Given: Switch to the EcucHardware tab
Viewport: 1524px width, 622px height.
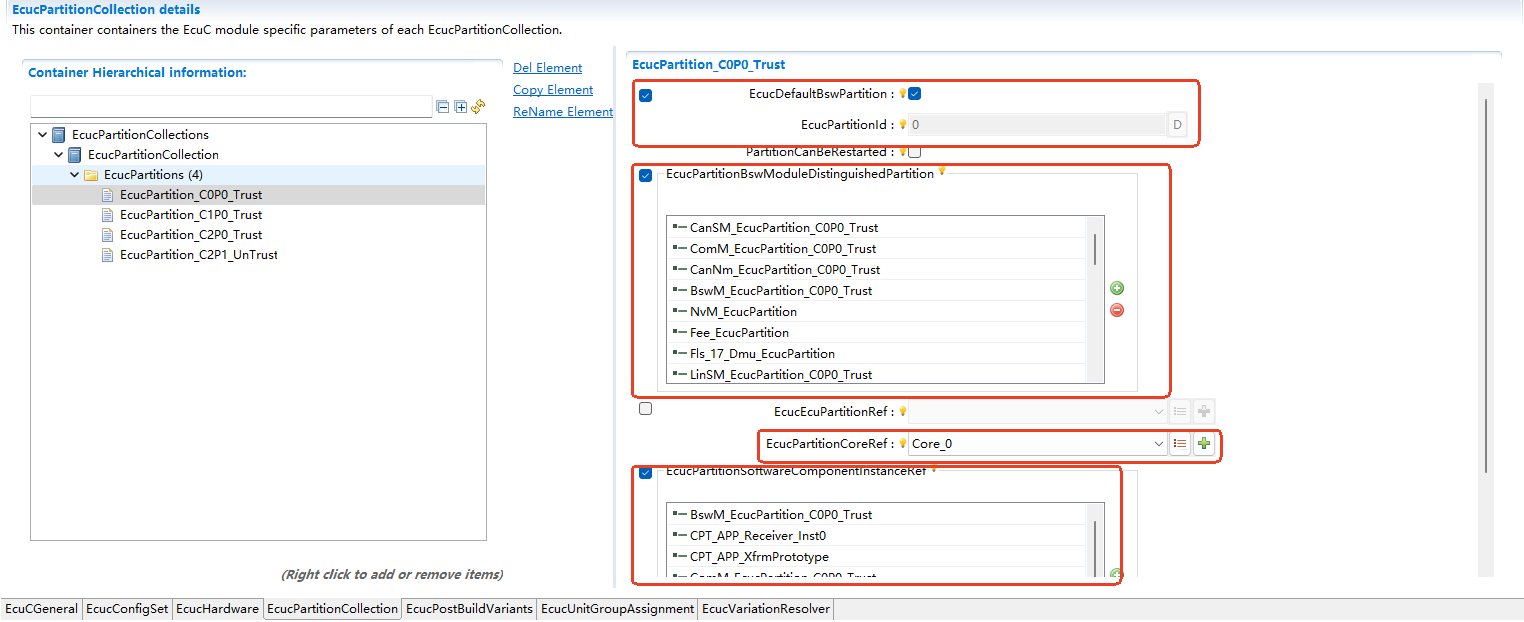Looking at the screenshot, I should [217, 609].
